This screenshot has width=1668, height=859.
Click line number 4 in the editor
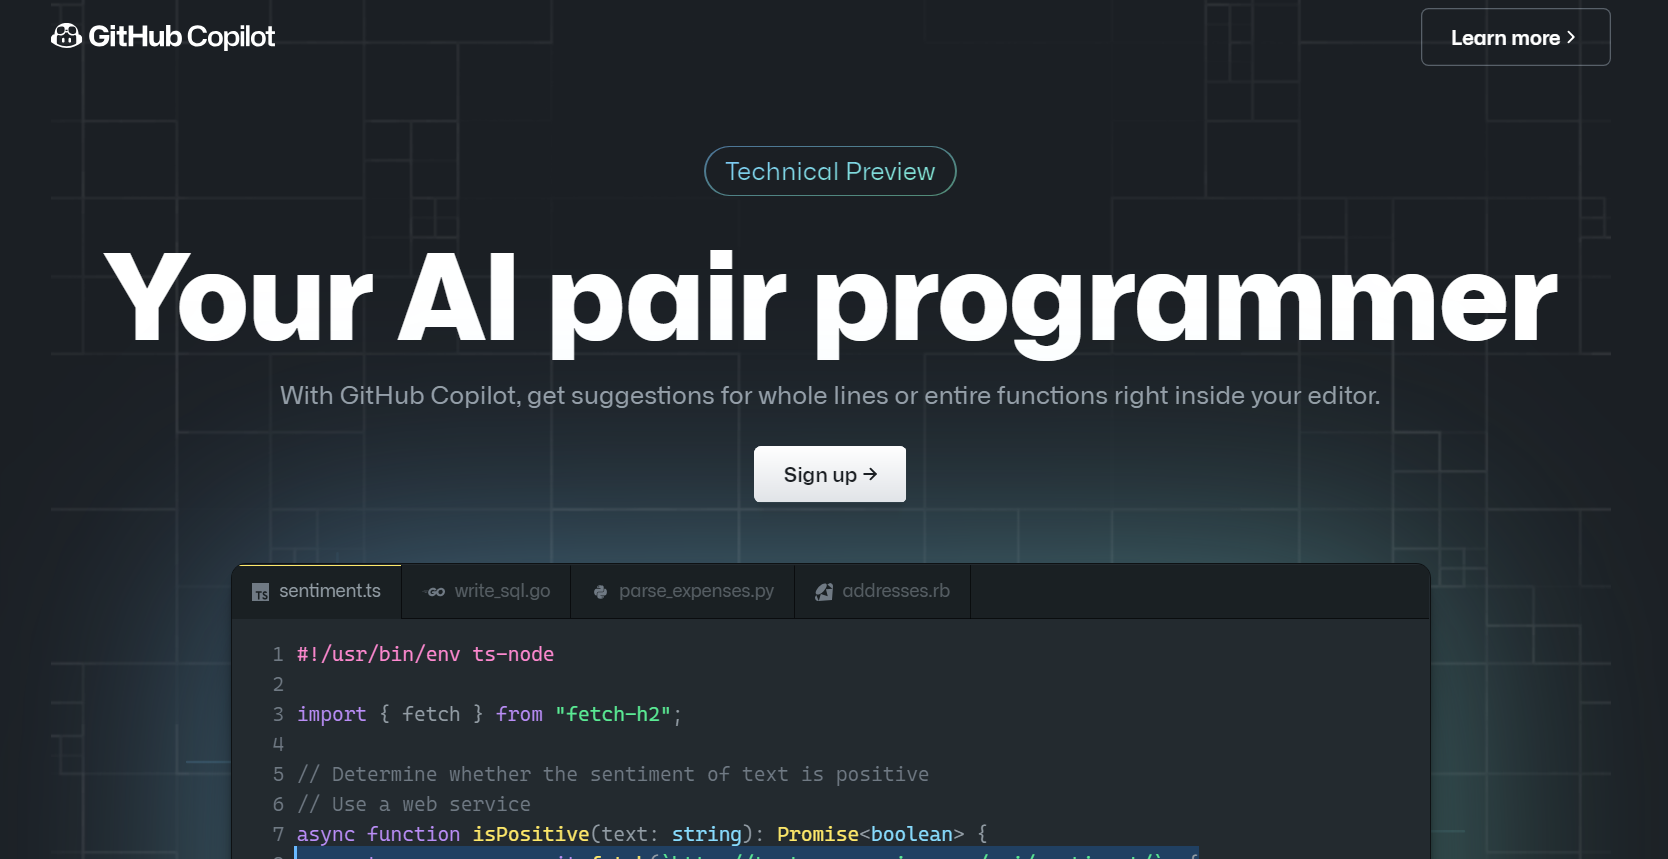[278, 744]
